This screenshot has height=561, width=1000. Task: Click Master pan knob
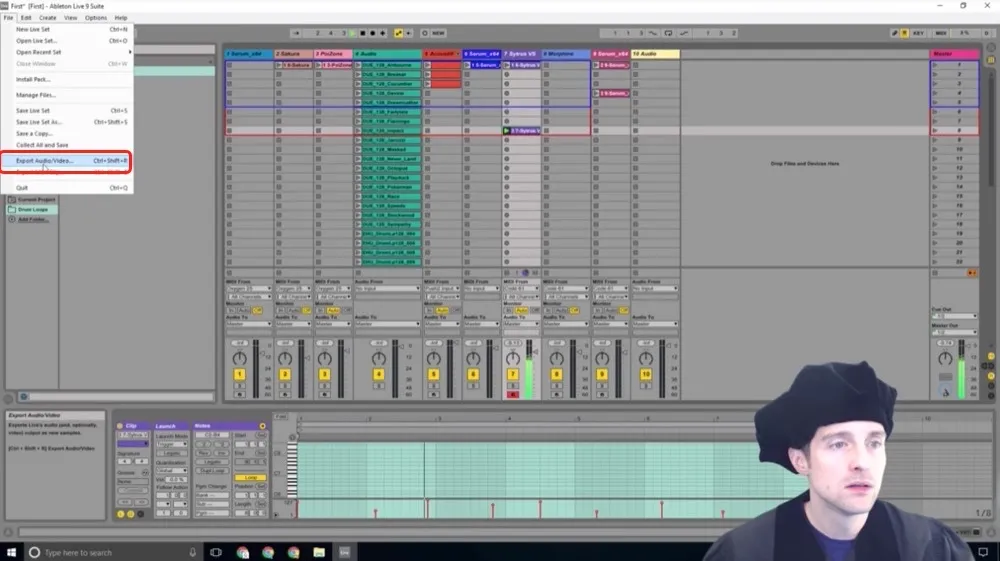(x=945, y=358)
